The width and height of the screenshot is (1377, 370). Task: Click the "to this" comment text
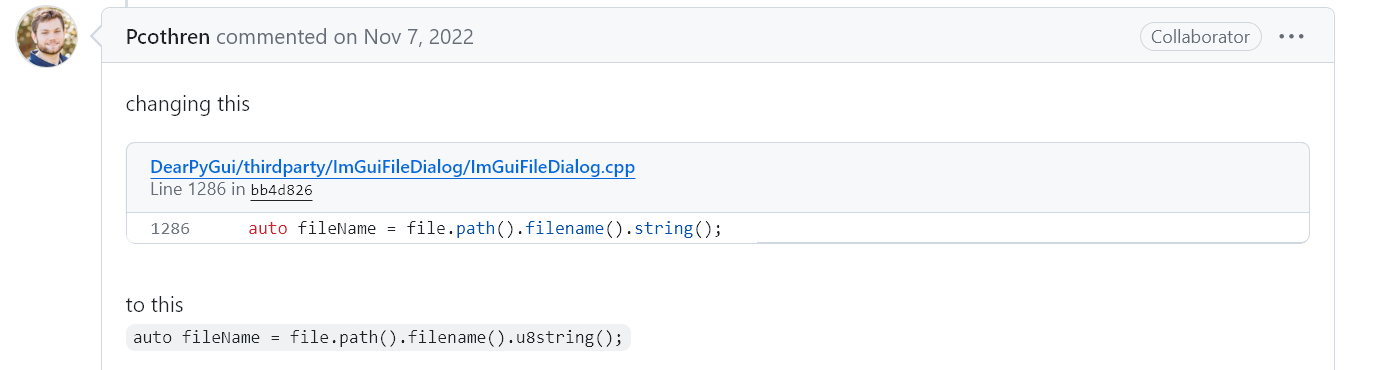(x=155, y=305)
